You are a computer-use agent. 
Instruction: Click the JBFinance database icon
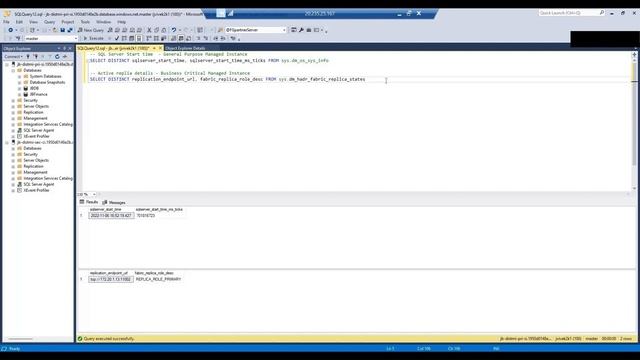tap(26, 94)
